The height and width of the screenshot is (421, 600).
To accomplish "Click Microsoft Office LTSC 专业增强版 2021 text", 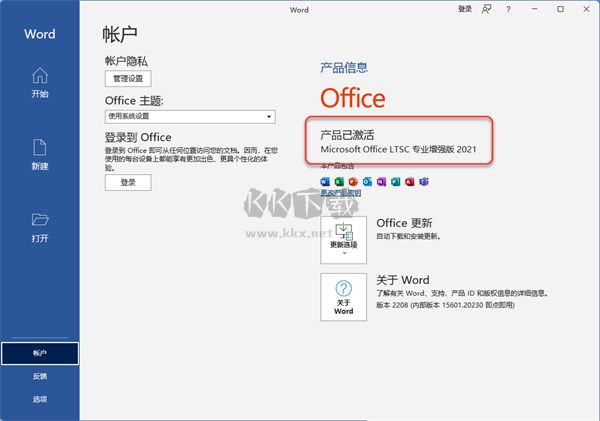I will (398, 149).
